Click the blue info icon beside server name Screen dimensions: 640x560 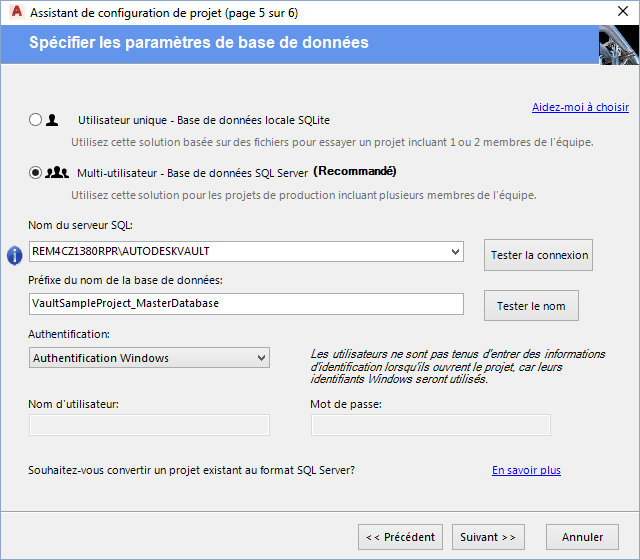[x=15, y=256]
